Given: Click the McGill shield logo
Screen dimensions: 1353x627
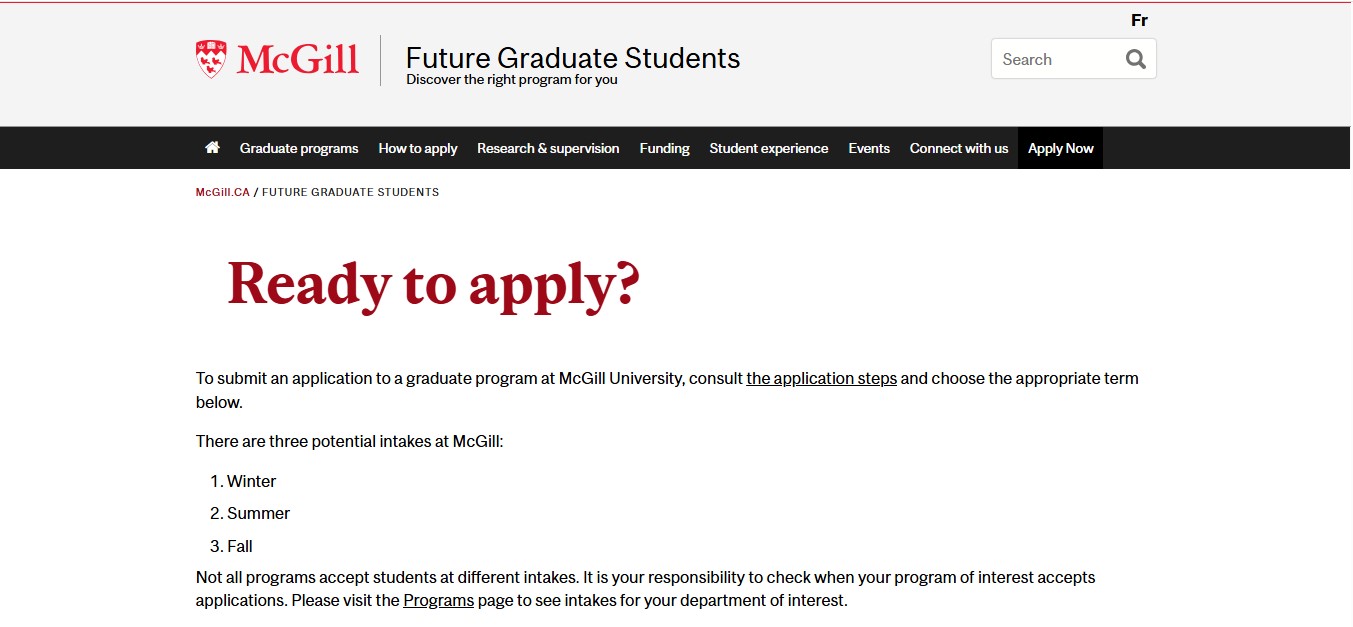Looking at the screenshot, I should click(211, 59).
